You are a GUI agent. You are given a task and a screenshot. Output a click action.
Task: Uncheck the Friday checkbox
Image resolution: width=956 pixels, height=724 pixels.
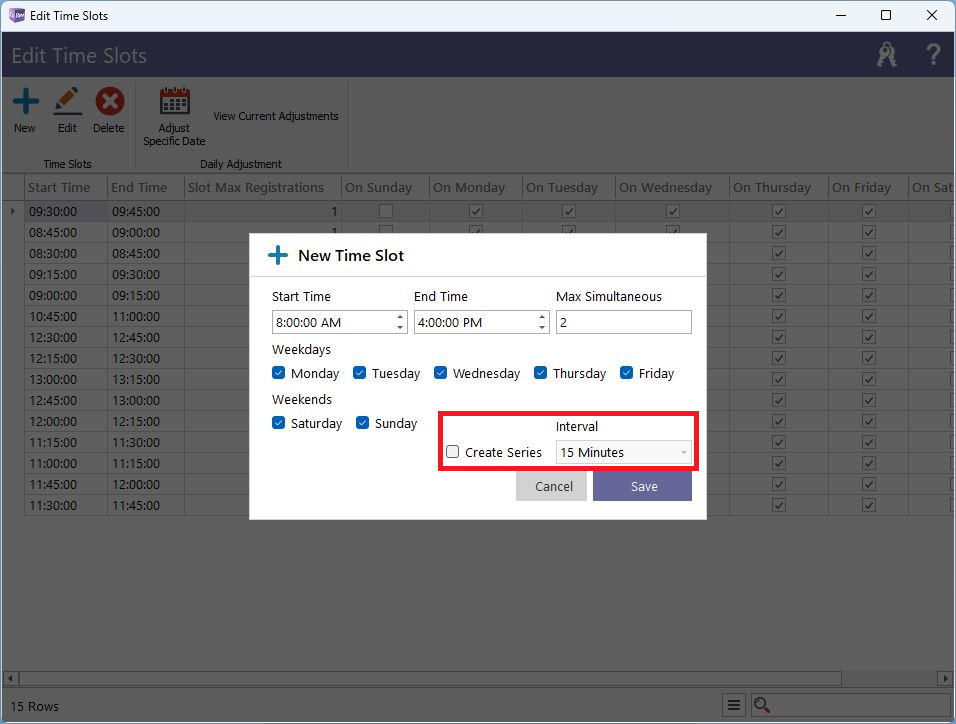point(626,373)
